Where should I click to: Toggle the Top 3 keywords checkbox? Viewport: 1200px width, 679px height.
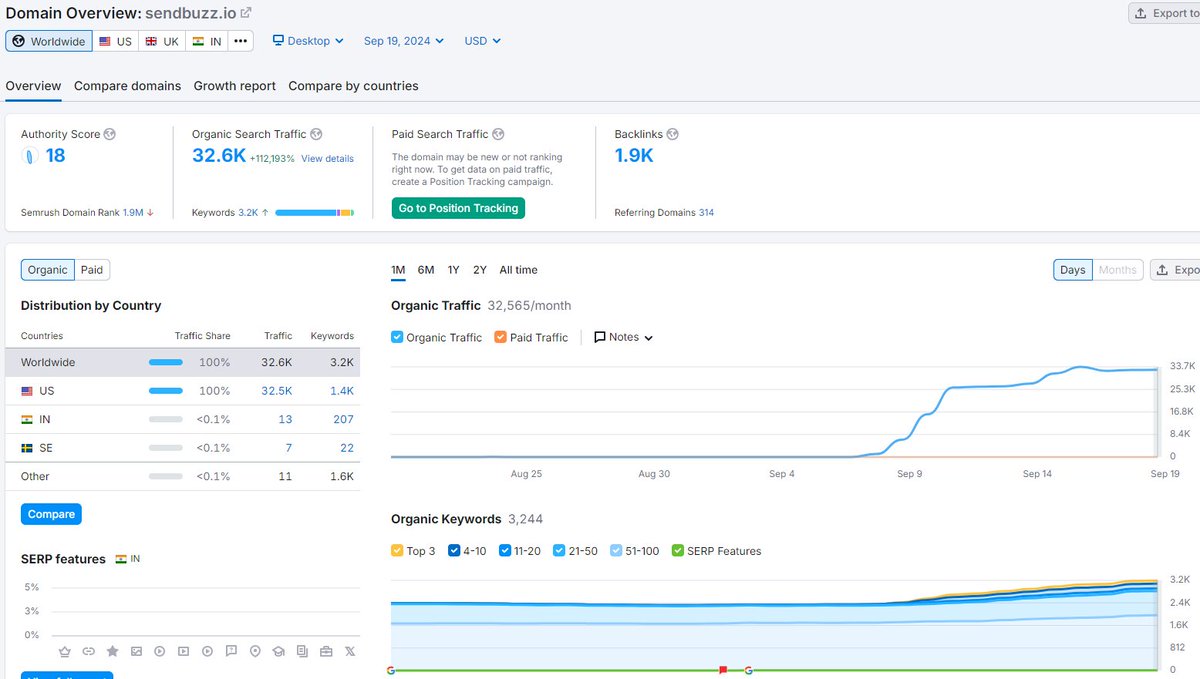click(397, 551)
